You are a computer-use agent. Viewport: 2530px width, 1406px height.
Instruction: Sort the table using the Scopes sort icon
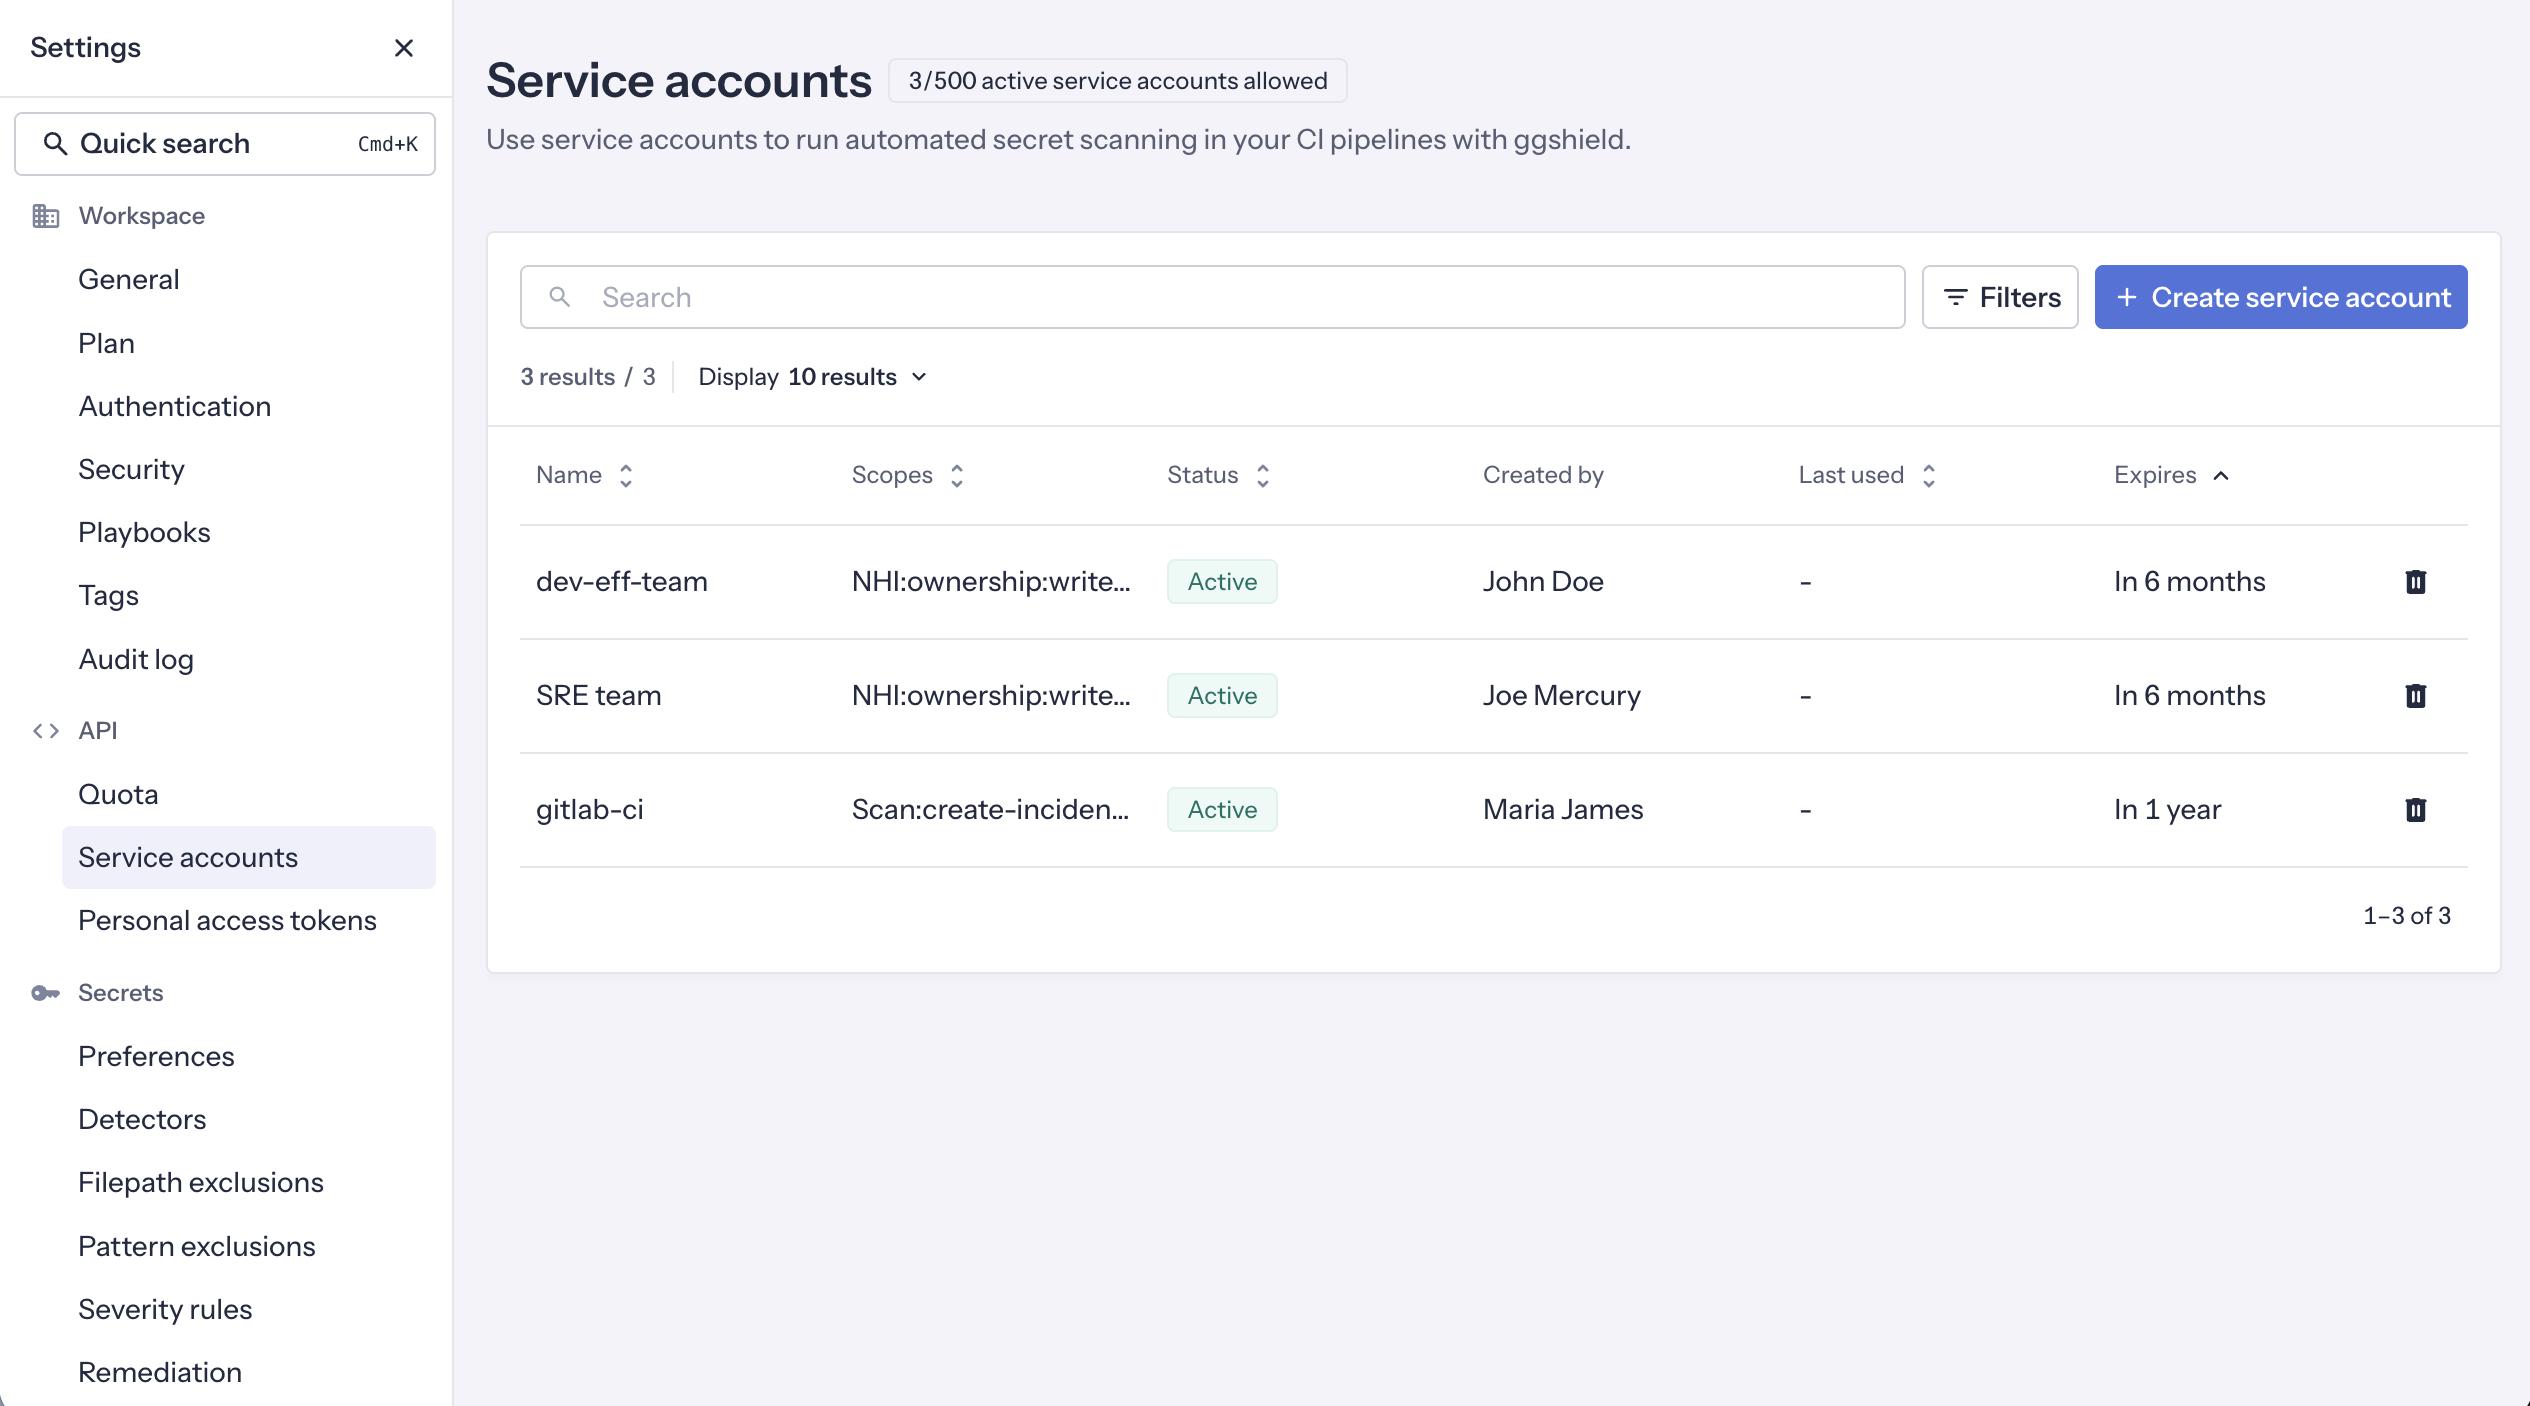click(x=956, y=476)
